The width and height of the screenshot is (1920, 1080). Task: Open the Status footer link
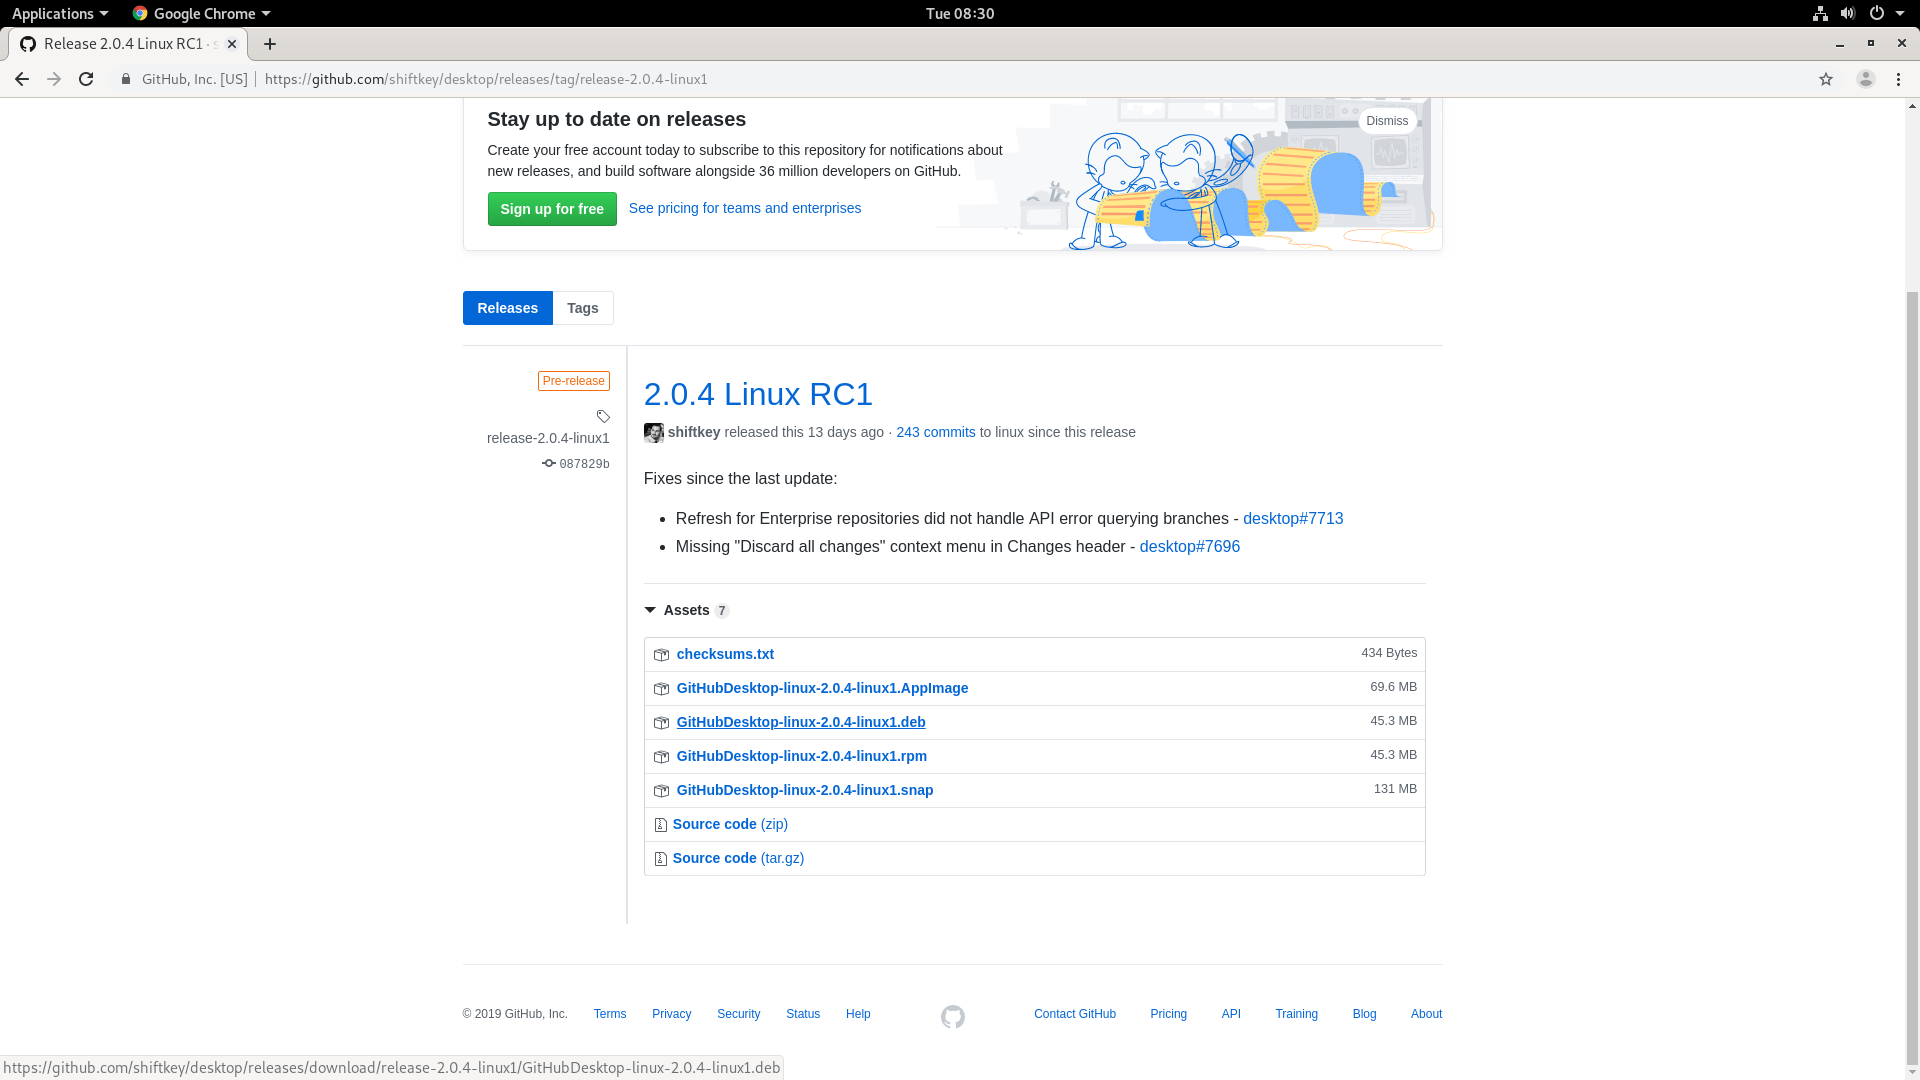coord(803,1014)
